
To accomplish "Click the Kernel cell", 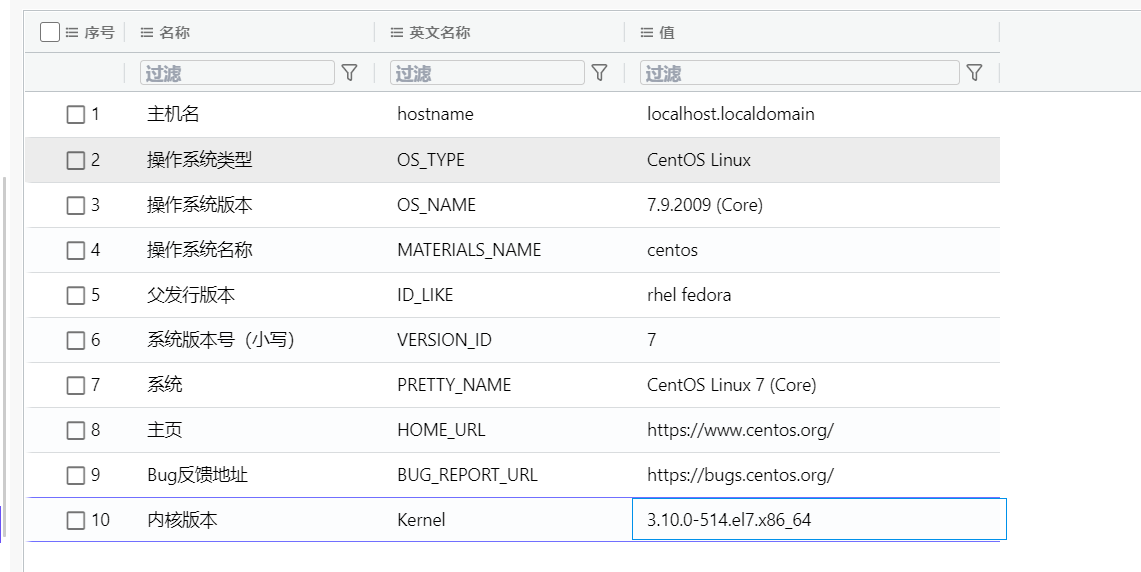I will (x=421, y=520).
